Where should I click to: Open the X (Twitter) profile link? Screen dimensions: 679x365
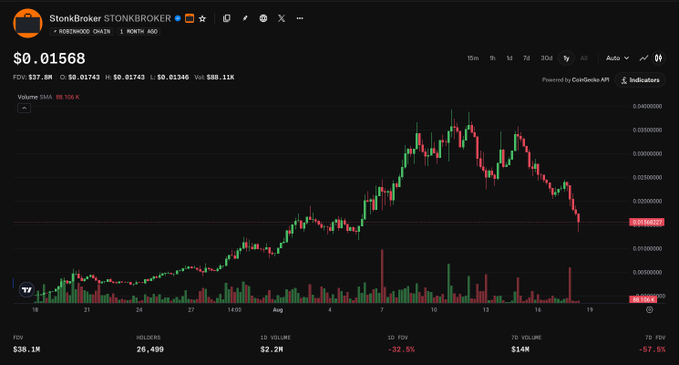click(281, 18)
